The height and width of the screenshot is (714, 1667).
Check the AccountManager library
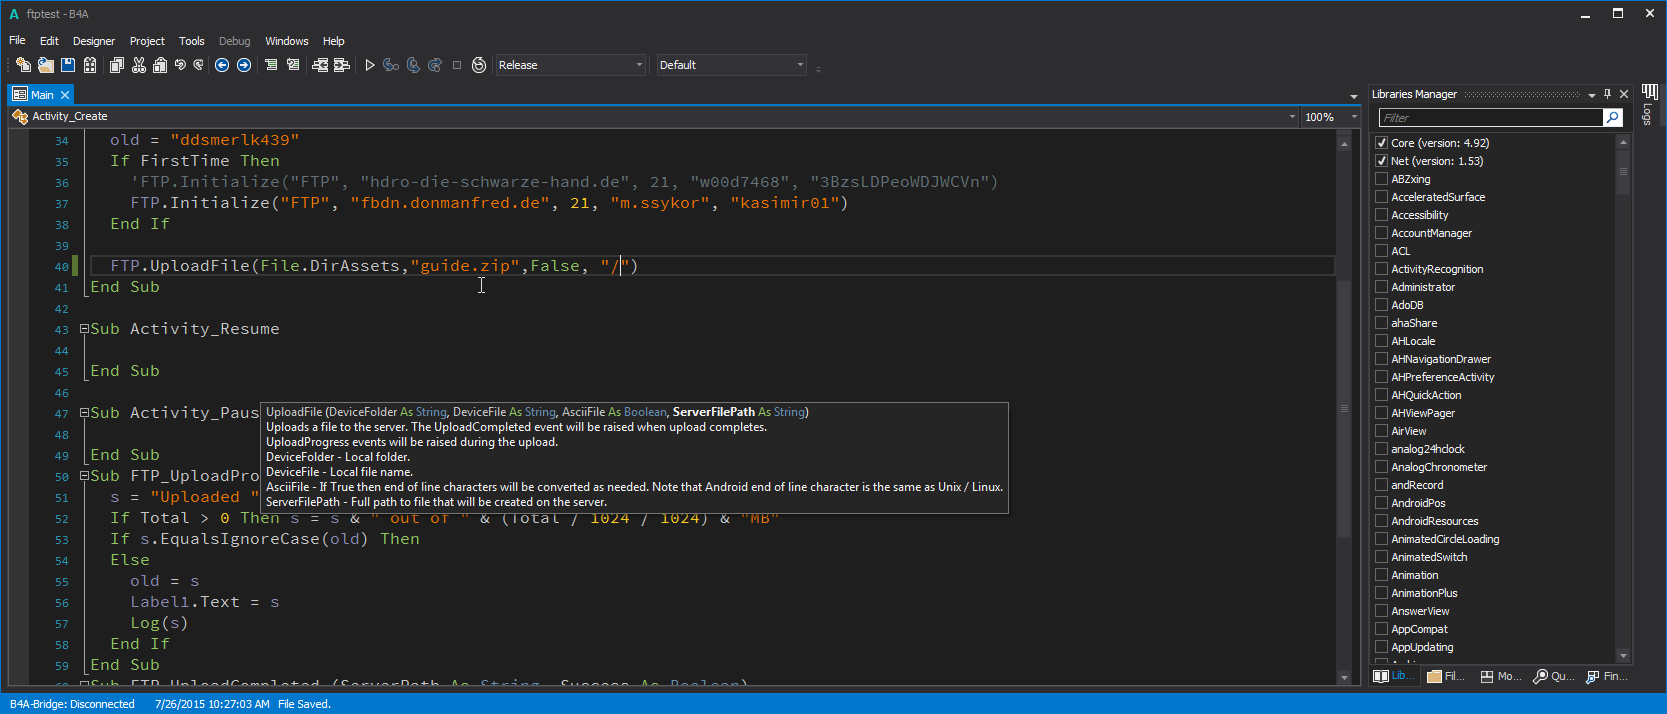click(x=1381, y=233)
